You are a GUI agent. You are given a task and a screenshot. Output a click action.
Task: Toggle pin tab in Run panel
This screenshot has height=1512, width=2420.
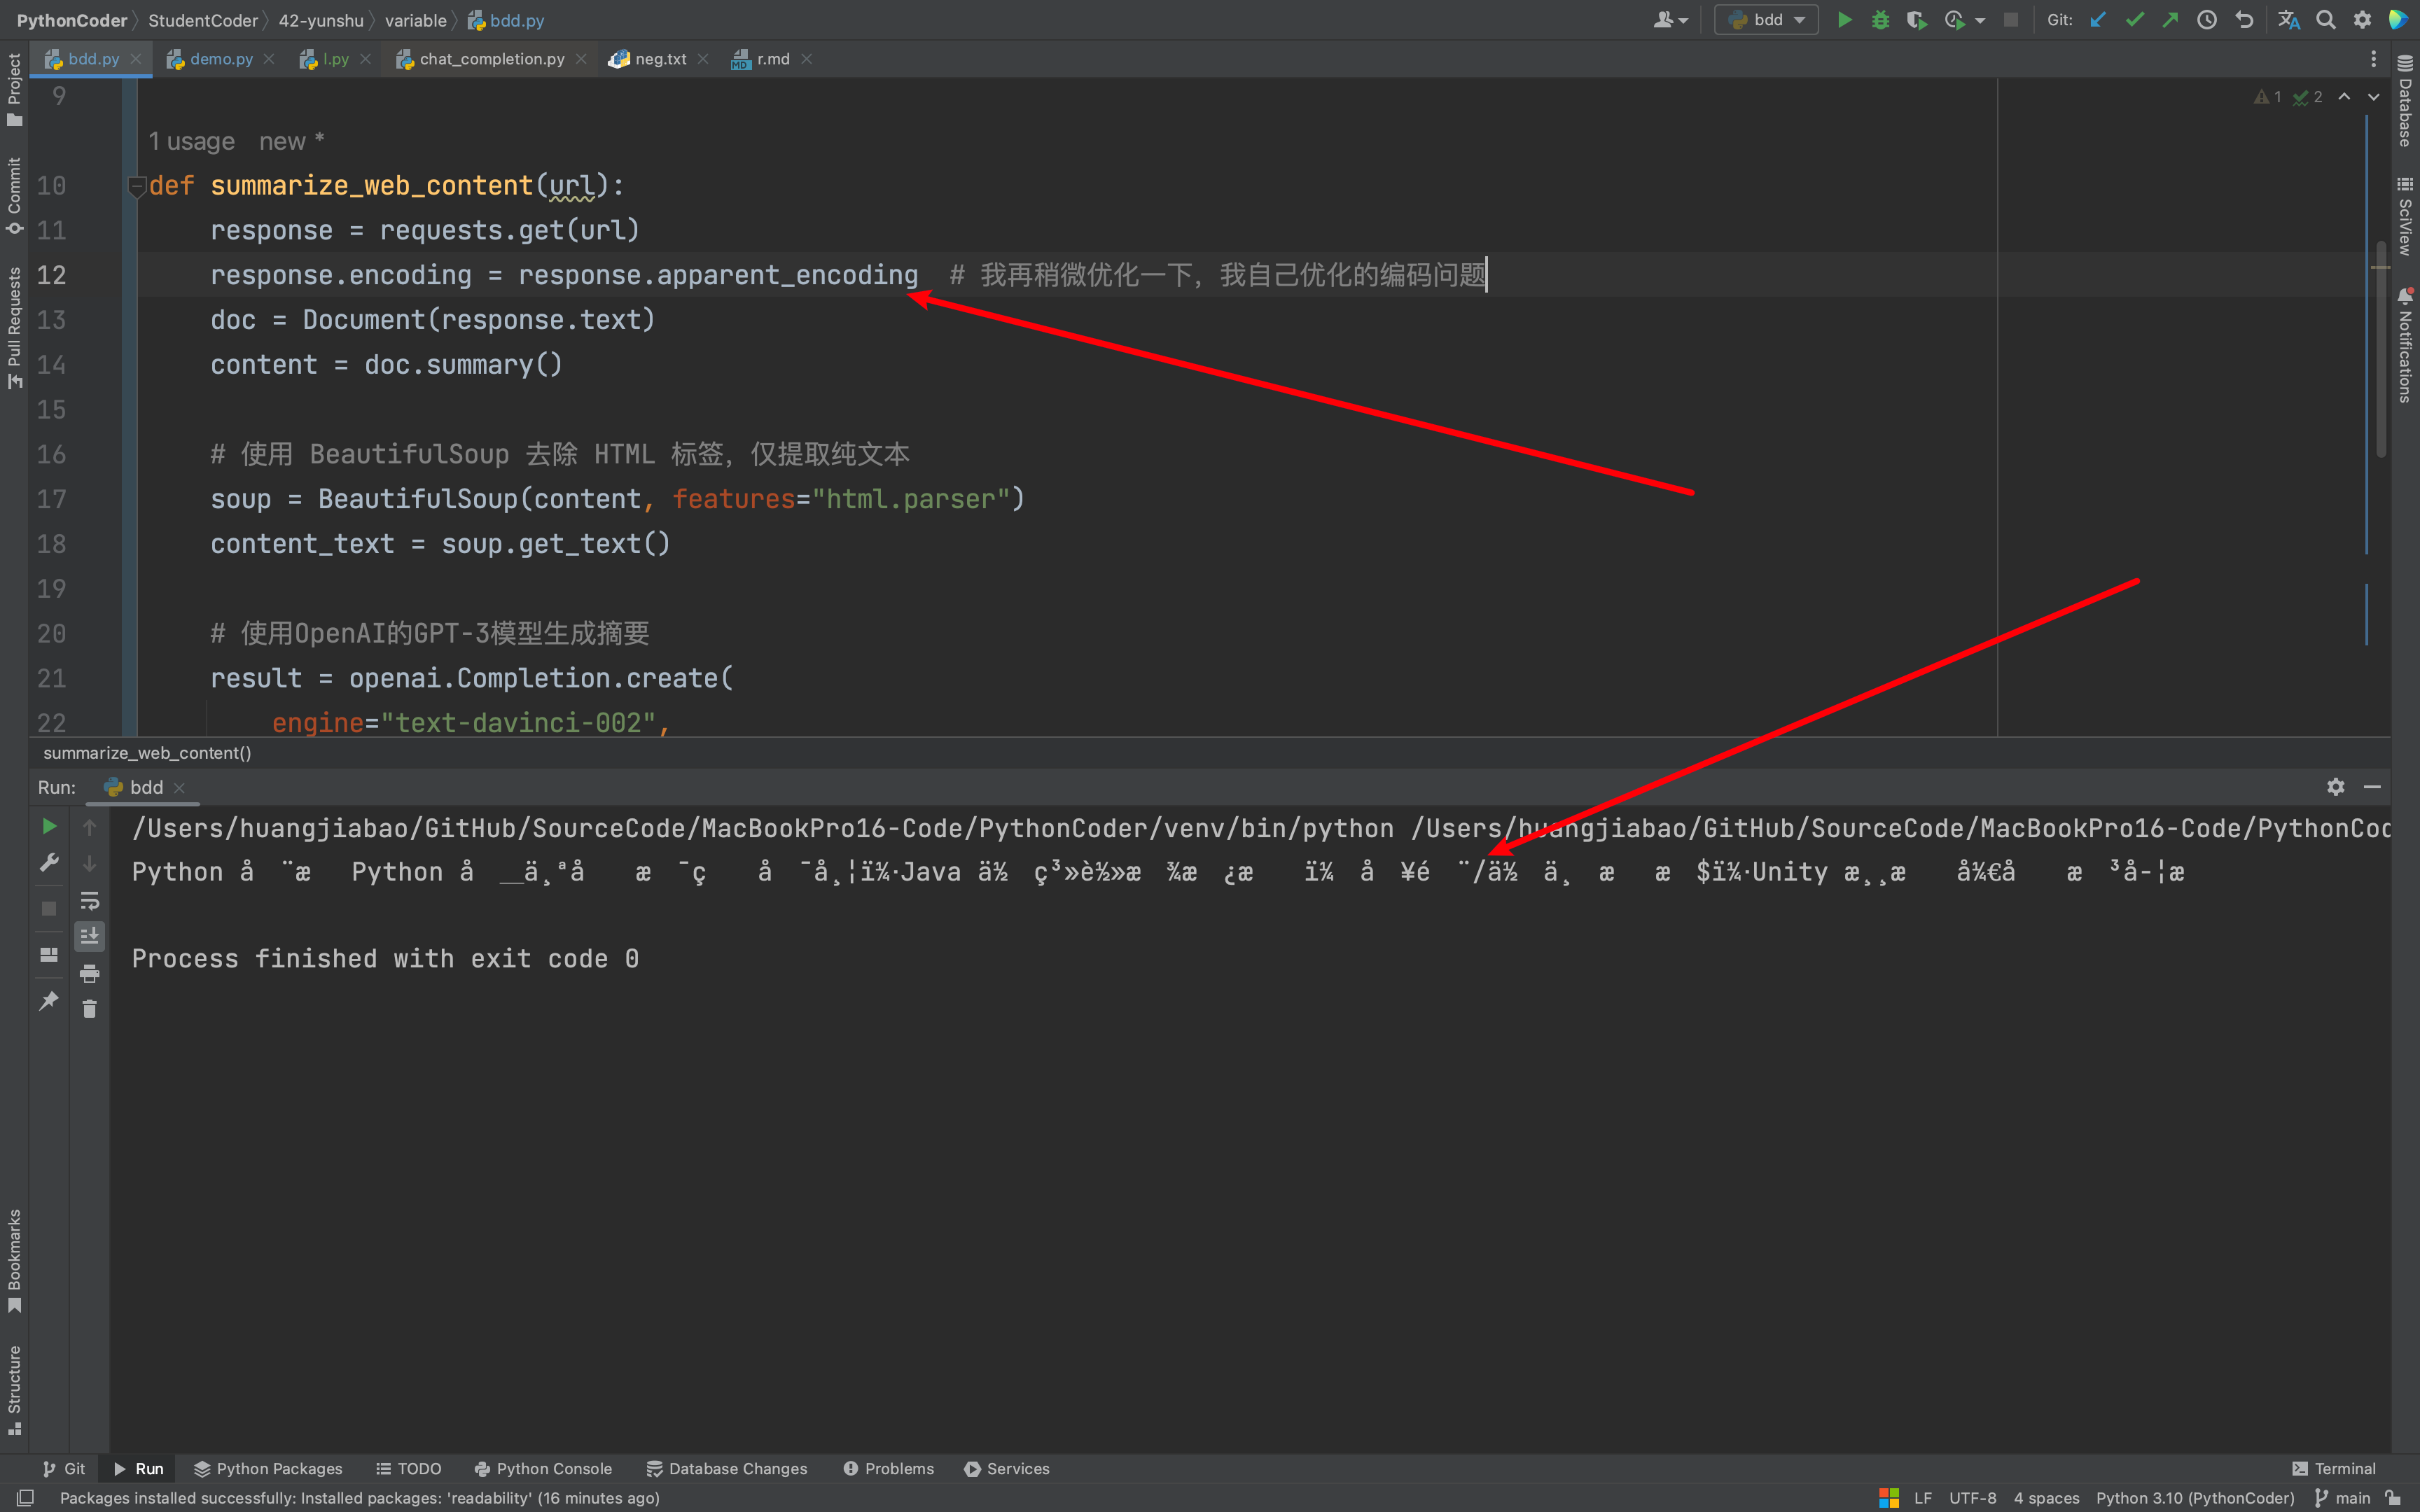pos(49,1000)
